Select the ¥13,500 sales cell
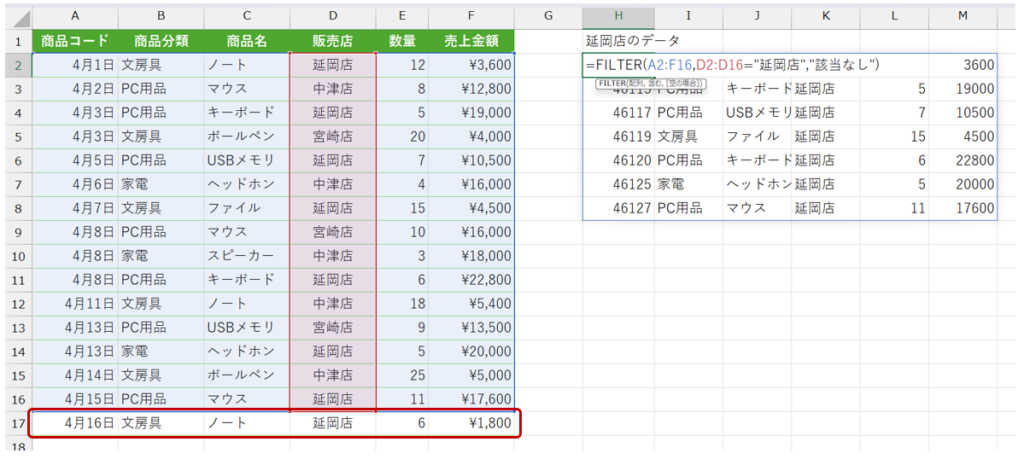This screenshot has width=1024, height=459. tap(472, 327)
